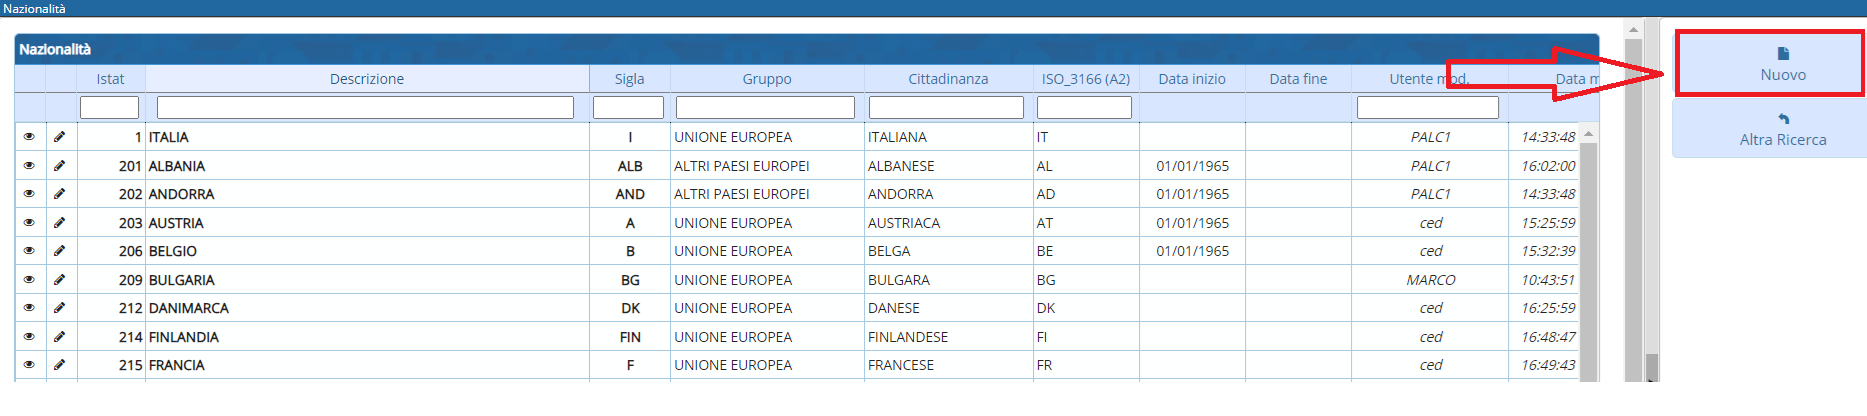Click the page's vertical scrollbar track
This screenshot has height=416, width=1867.
pyautogui.click(x=1634, y=200)
